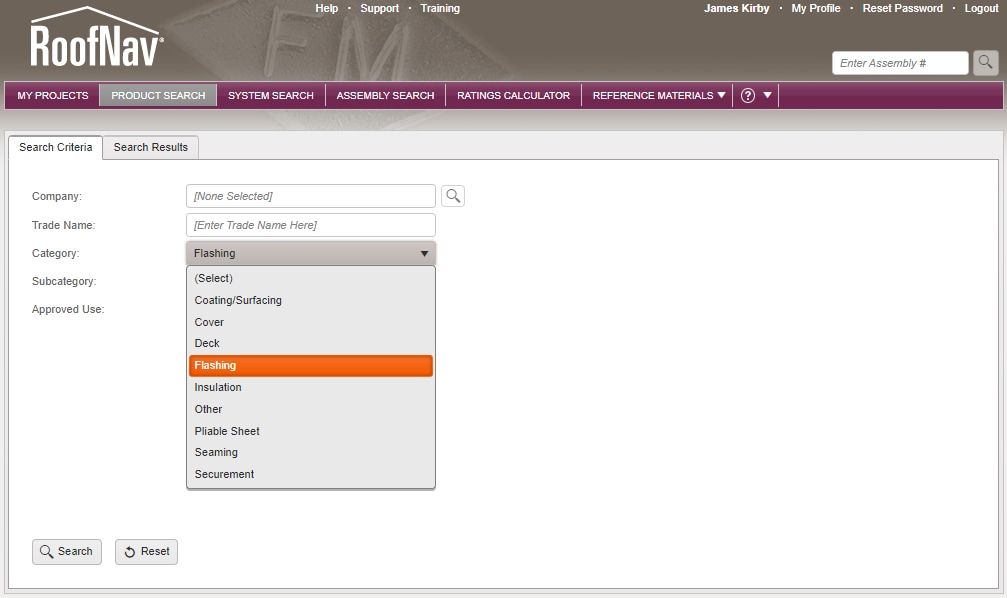
Task: Open the help question mark menu
Action: coord(747,96)
